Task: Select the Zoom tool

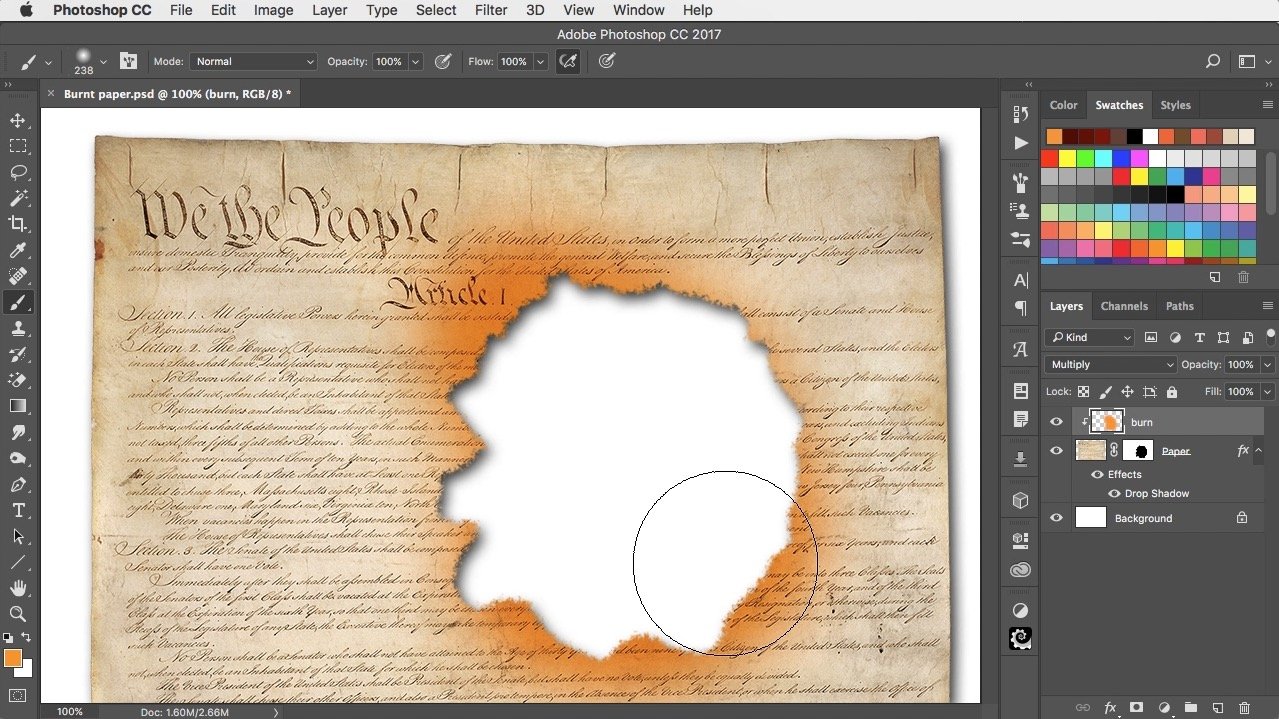Action: 18,614
